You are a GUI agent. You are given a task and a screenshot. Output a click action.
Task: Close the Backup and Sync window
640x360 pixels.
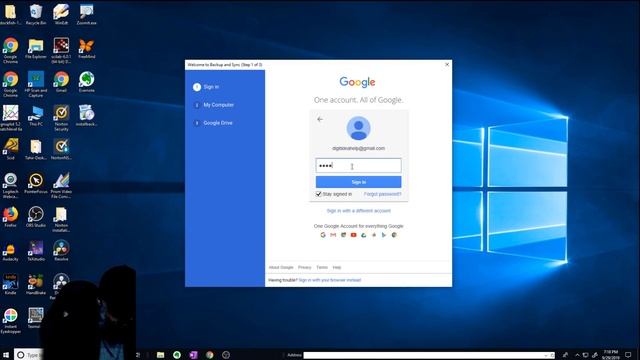tap(447, 64)
